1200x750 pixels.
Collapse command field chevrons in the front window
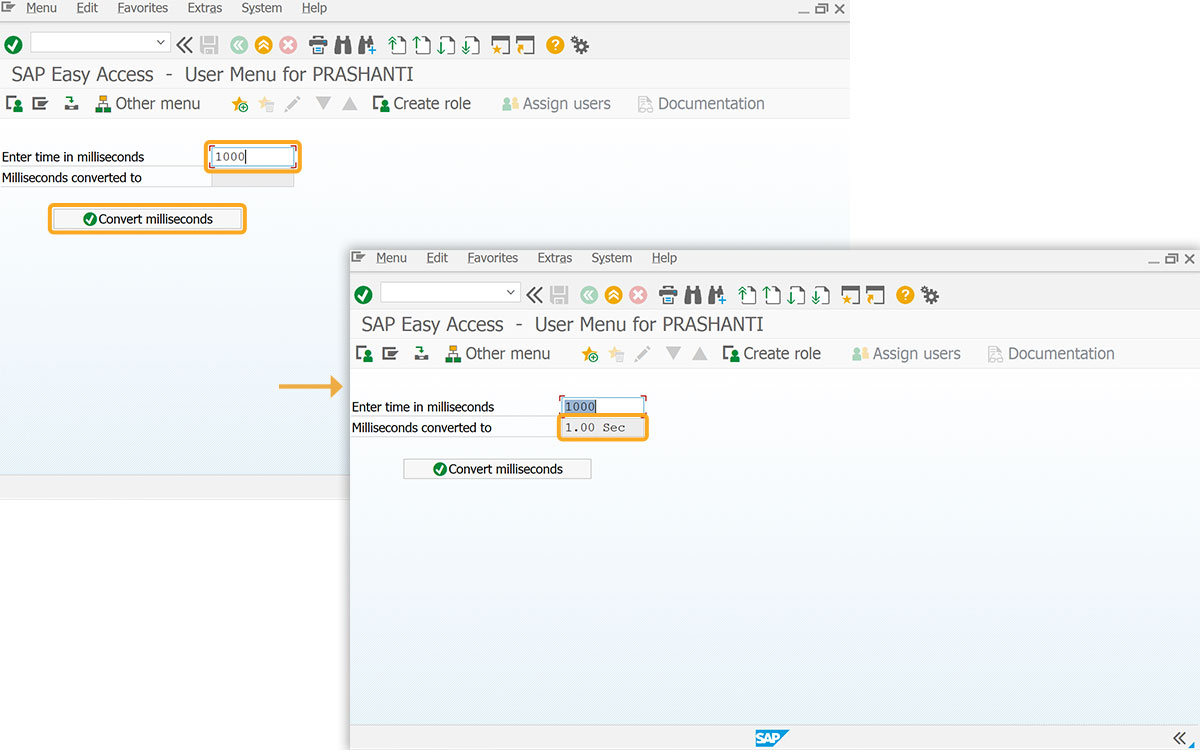535,295
